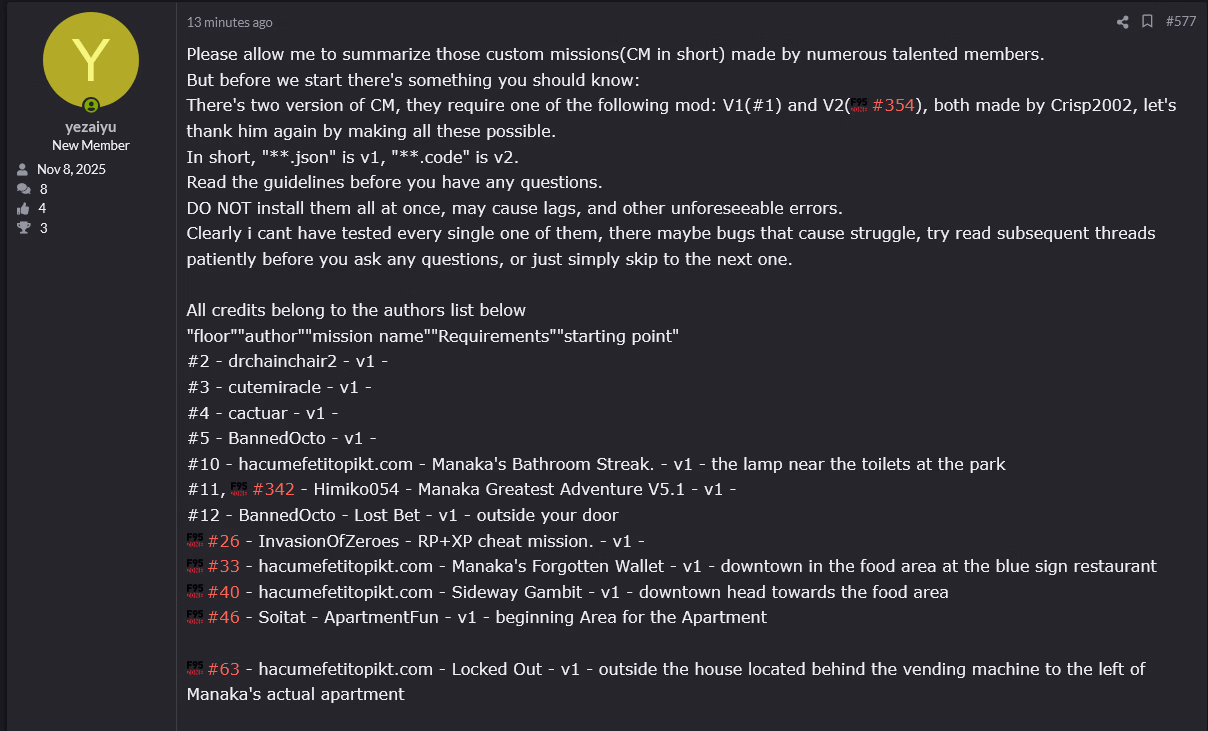Open the yezaiyu username profile link
The image size is (1208, 731).
pyautogui.click(x=91, y=127)
